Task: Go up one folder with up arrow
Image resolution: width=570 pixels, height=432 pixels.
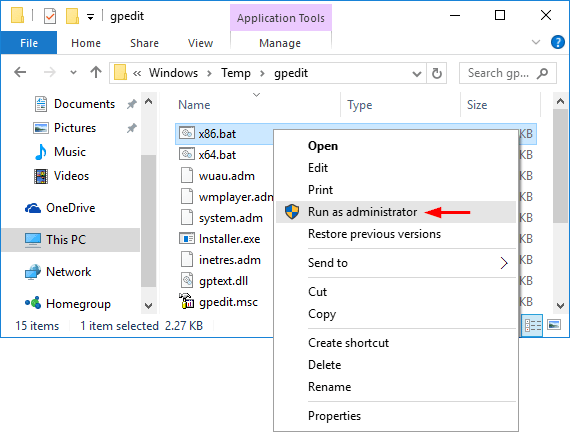Action: click(x=96, y=72)
